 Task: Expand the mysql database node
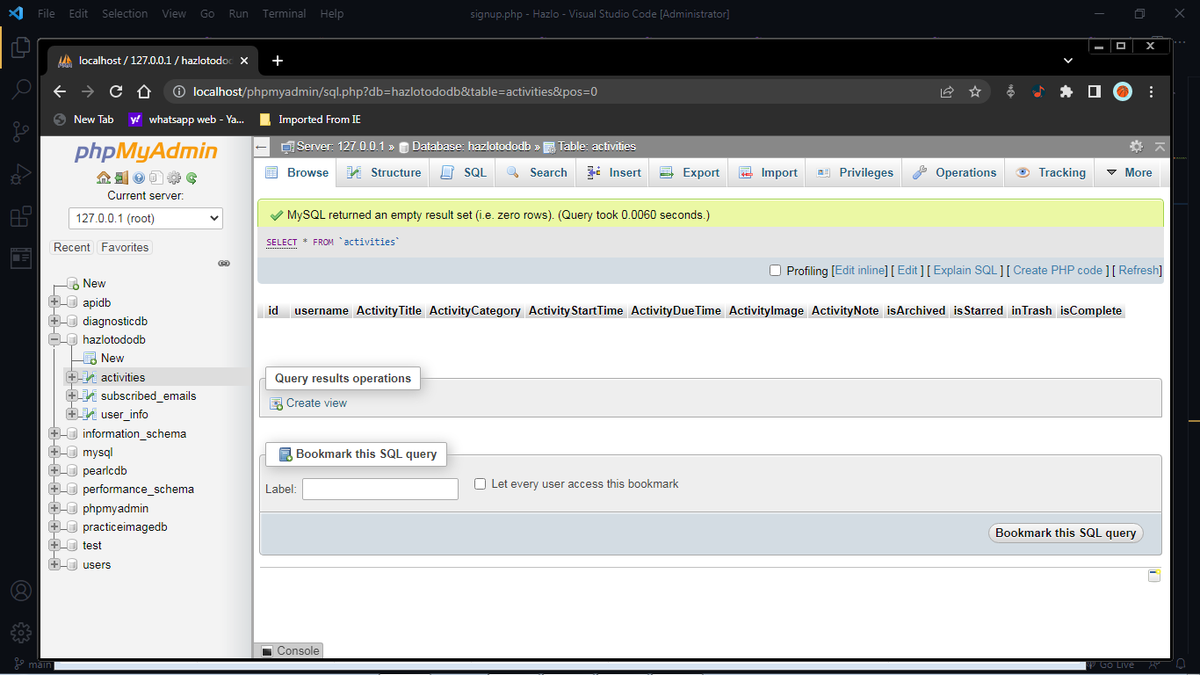[53, 452]
